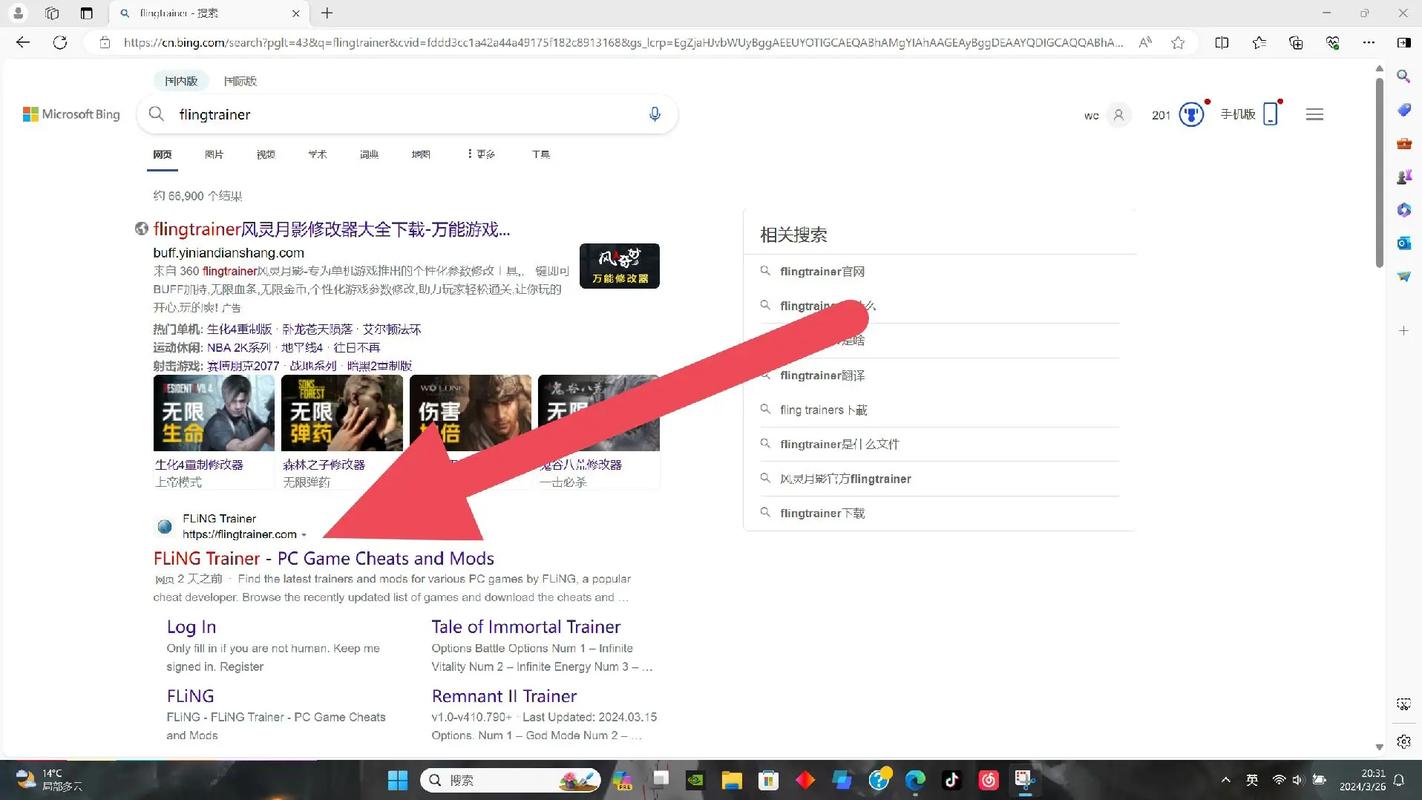Open the 风灵月影修改器大全下载 ad result title
The image size is (1422, 800).
pos(332,229)
